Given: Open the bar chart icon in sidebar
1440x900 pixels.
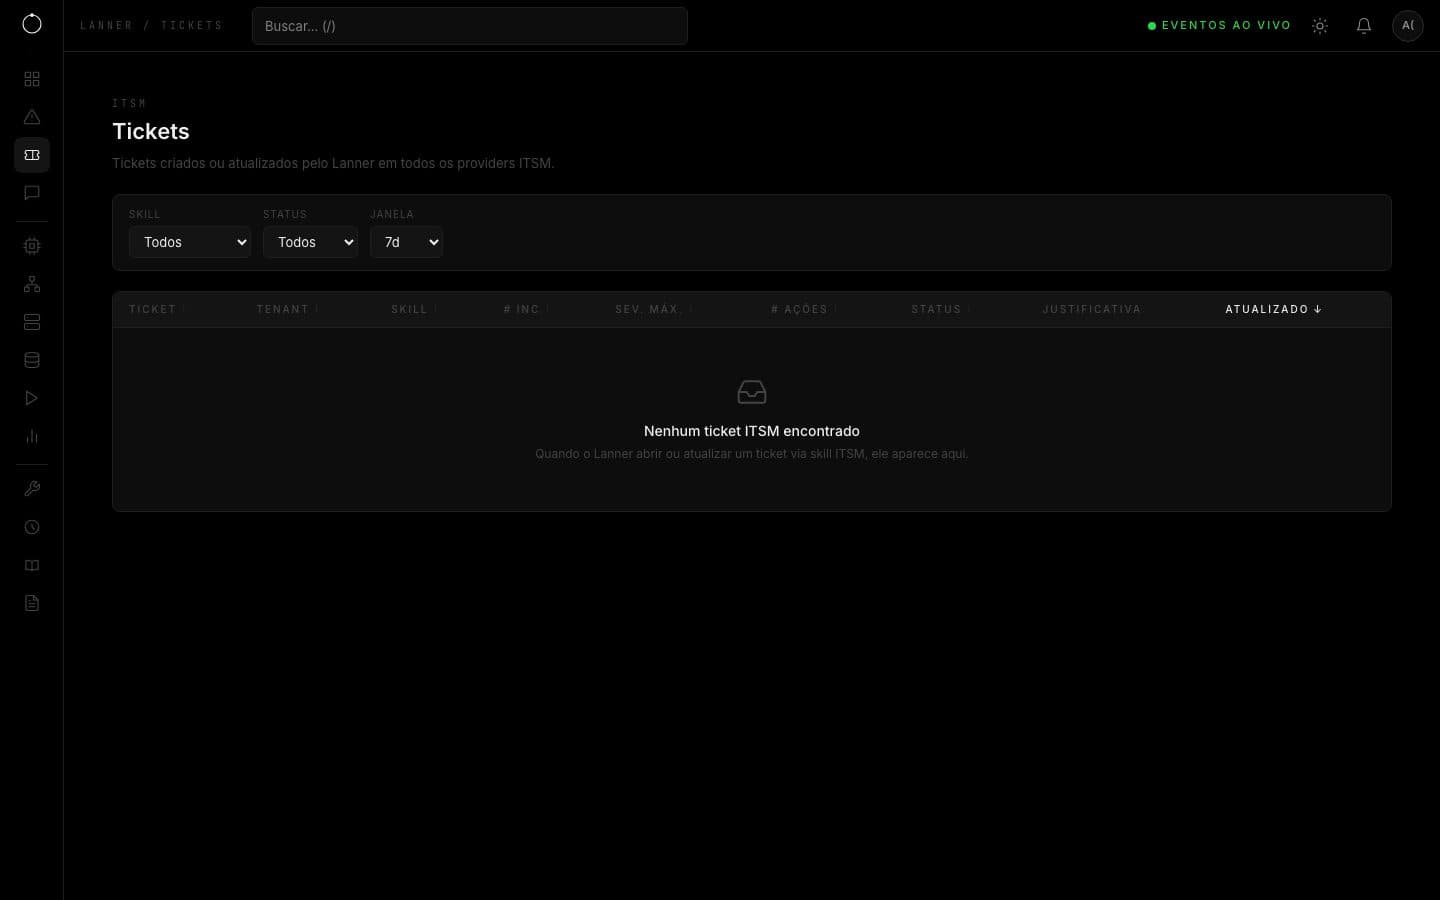Looking at the screenshot, I should click(32, 436).
